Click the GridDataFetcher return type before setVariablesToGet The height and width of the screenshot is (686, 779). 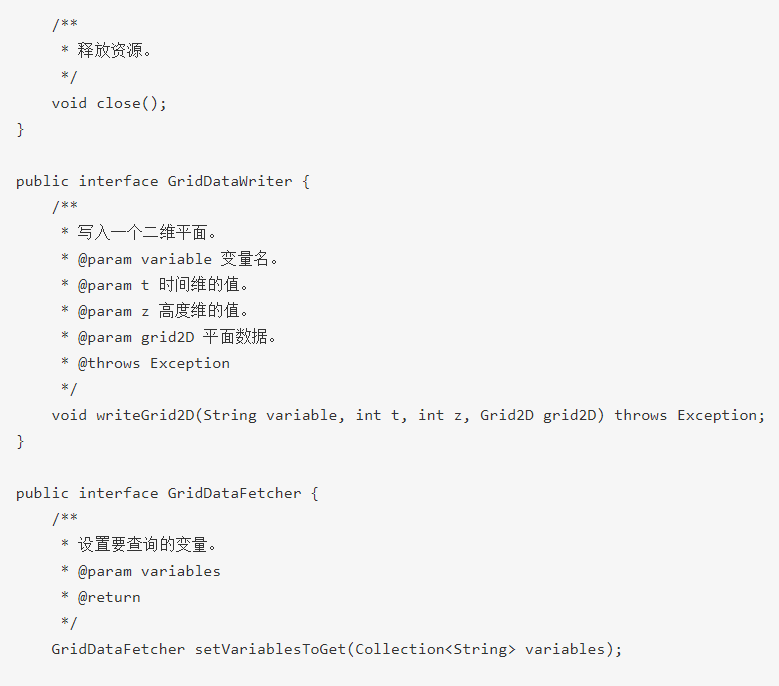(x=118, y=649)
